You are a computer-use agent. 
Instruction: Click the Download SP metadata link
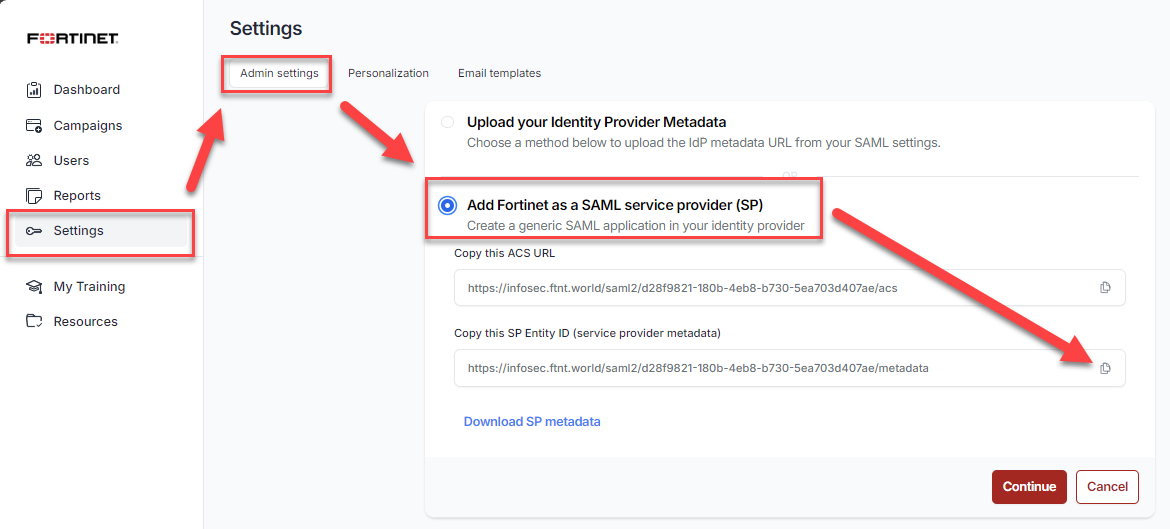[x=532, y=422]
